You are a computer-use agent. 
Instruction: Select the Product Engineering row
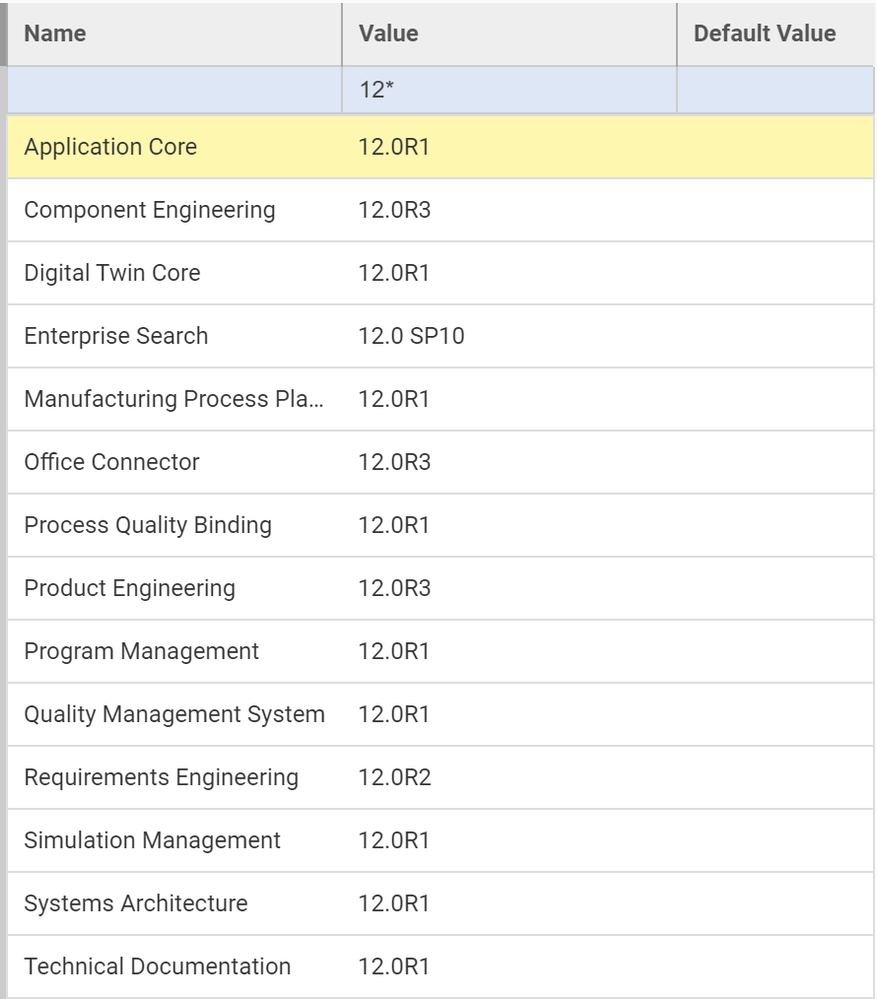point(129,588)
